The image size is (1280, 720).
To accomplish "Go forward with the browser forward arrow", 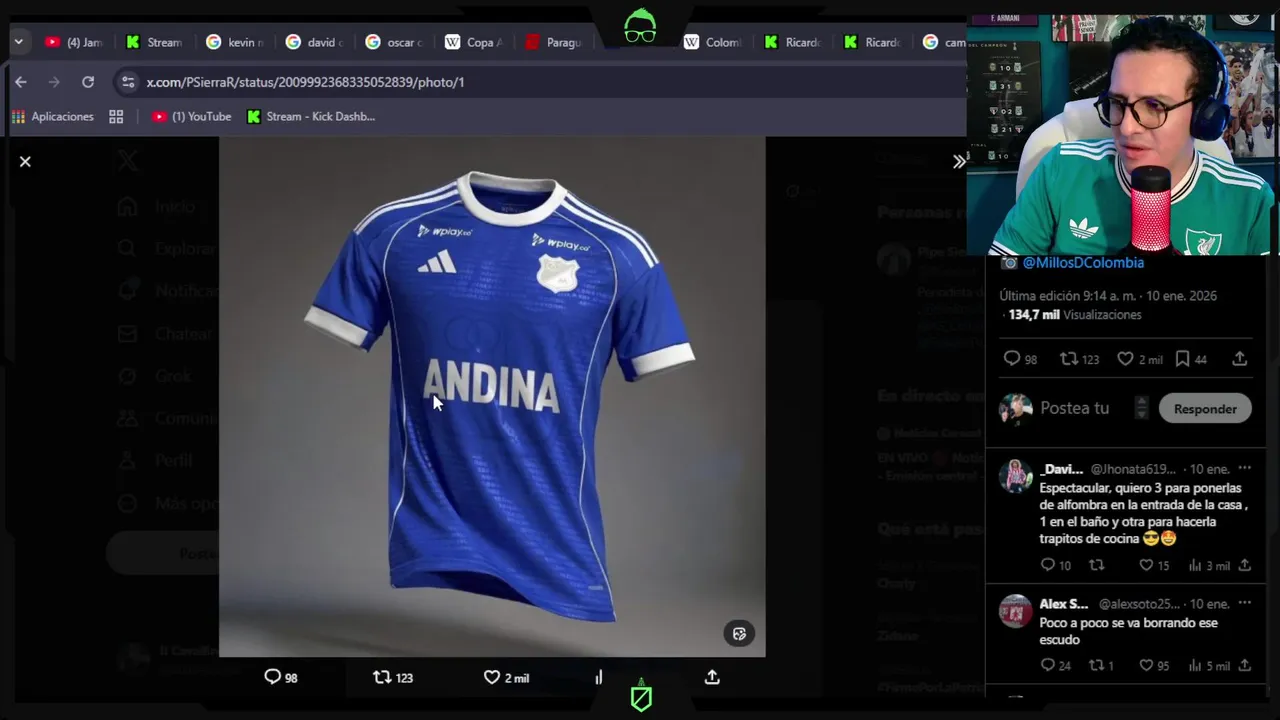I will (54, 82).
